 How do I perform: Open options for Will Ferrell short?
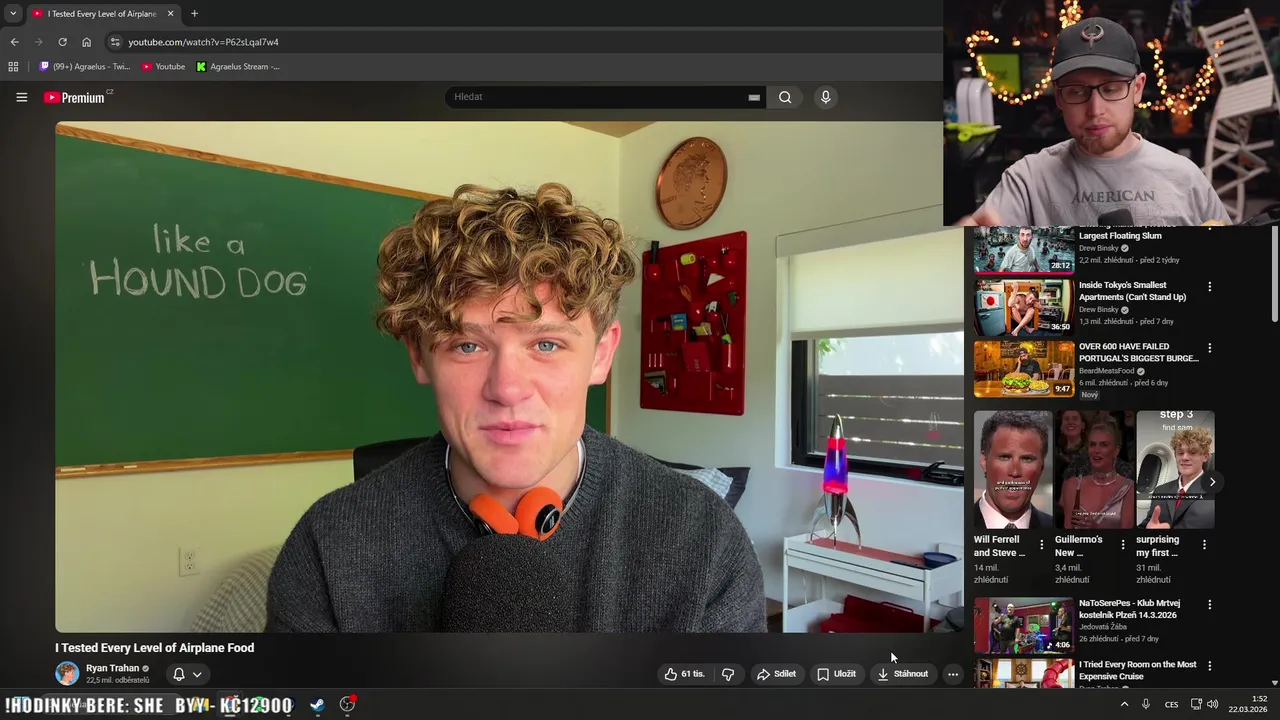(1042, 545)
